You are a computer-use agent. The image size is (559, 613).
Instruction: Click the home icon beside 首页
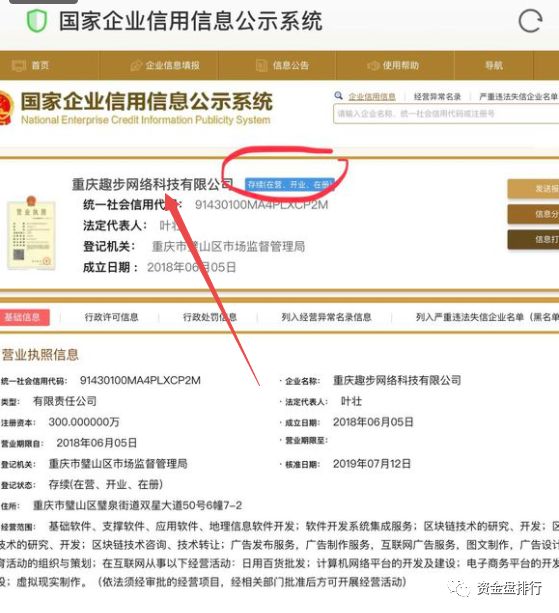[19, 65]
